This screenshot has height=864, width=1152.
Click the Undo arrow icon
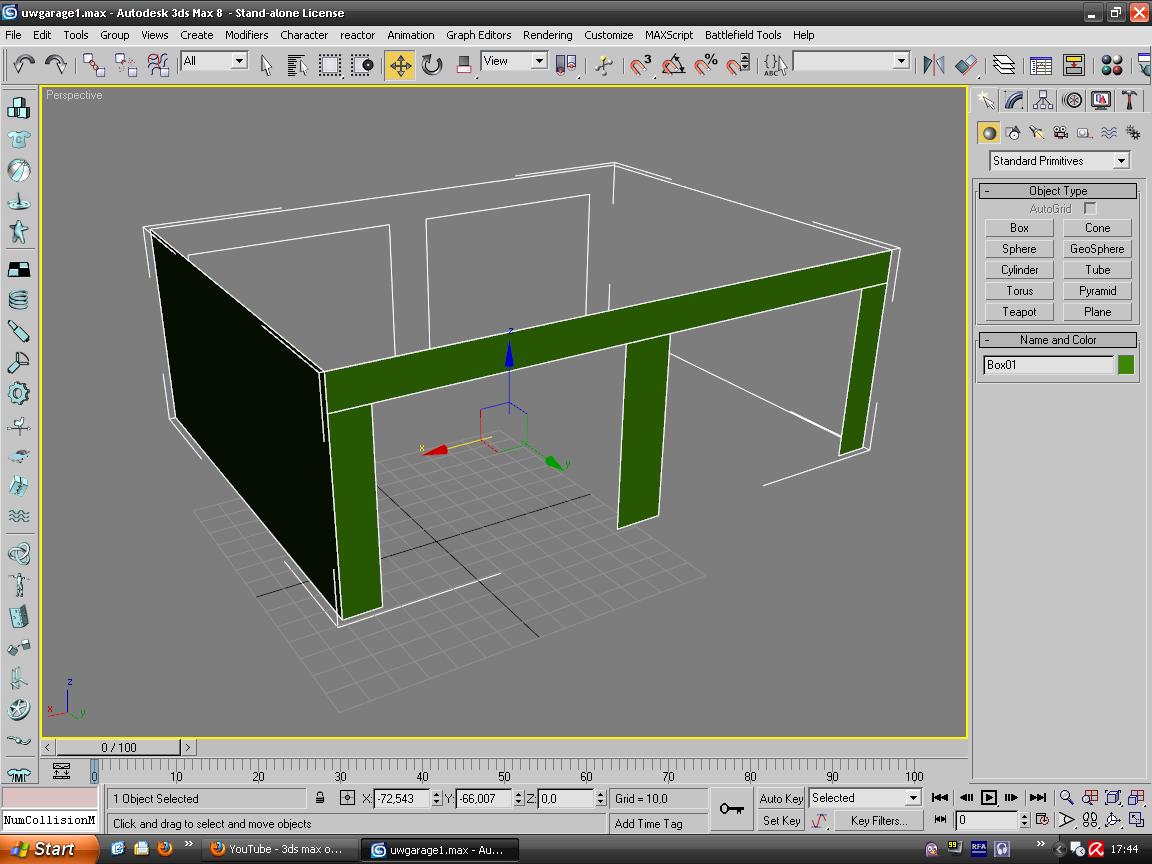click(x=24, y=65)
